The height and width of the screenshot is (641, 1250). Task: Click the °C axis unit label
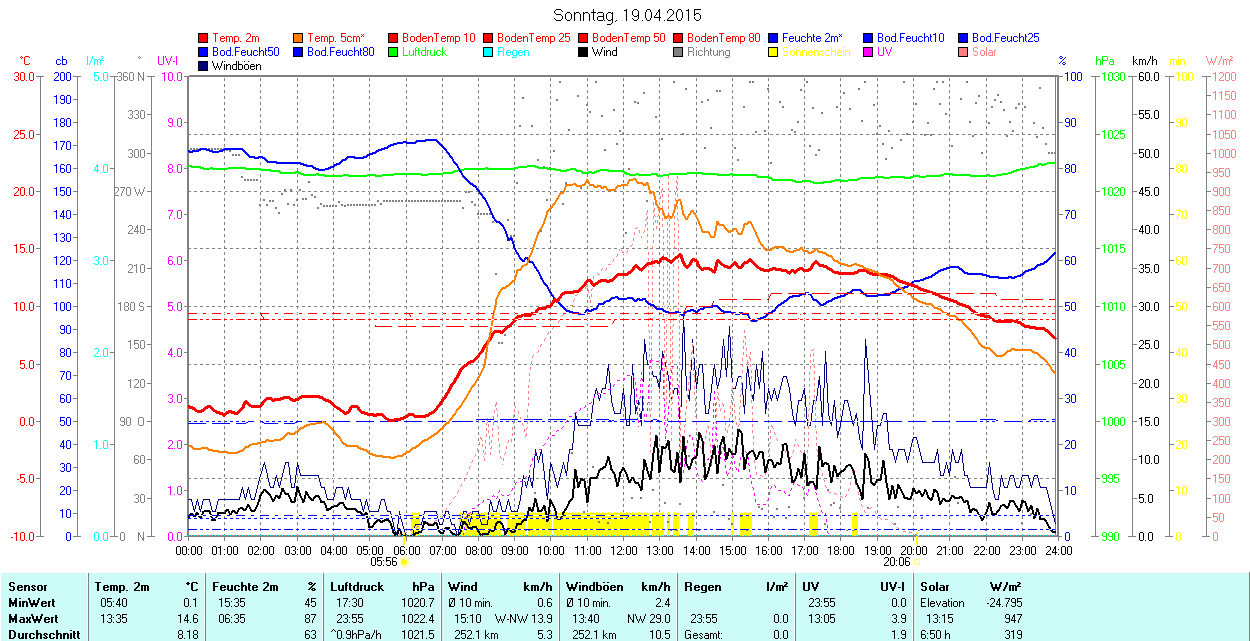(x=26, y=61)
